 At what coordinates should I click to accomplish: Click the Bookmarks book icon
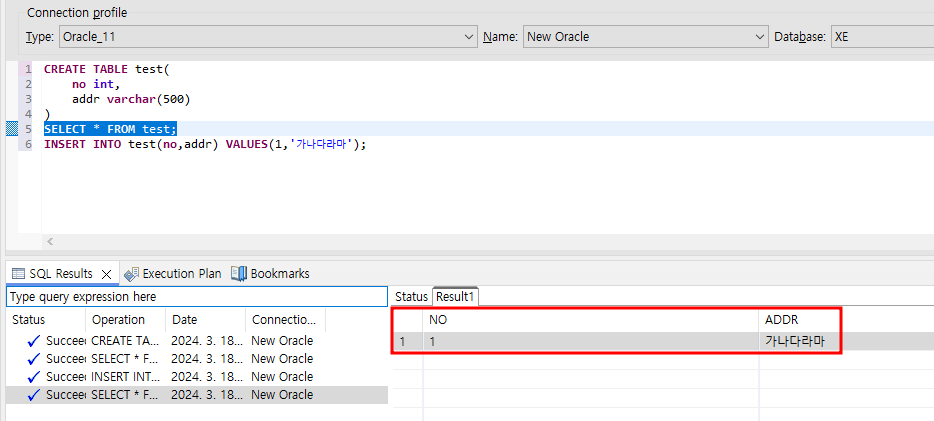[239, 273]
